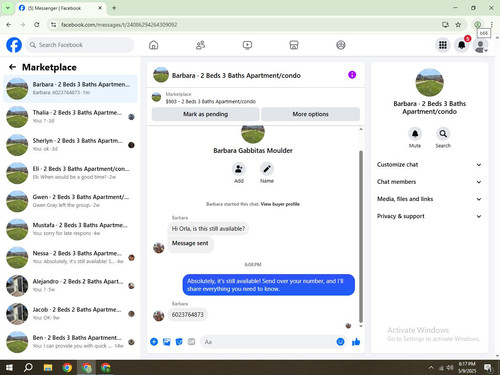Open a new browser tab
Screen dimensions: 500x375
114,8
